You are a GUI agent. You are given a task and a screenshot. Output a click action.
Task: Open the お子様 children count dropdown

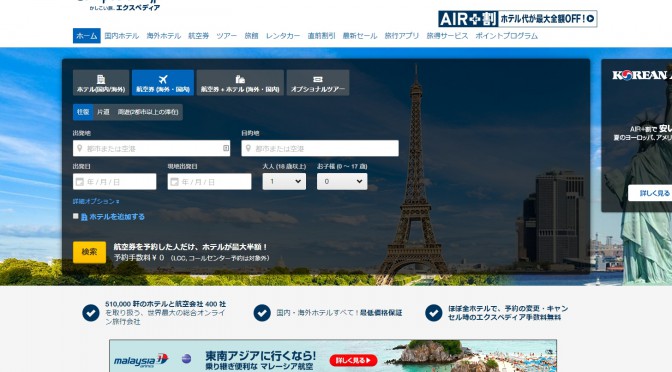[342, 182]
